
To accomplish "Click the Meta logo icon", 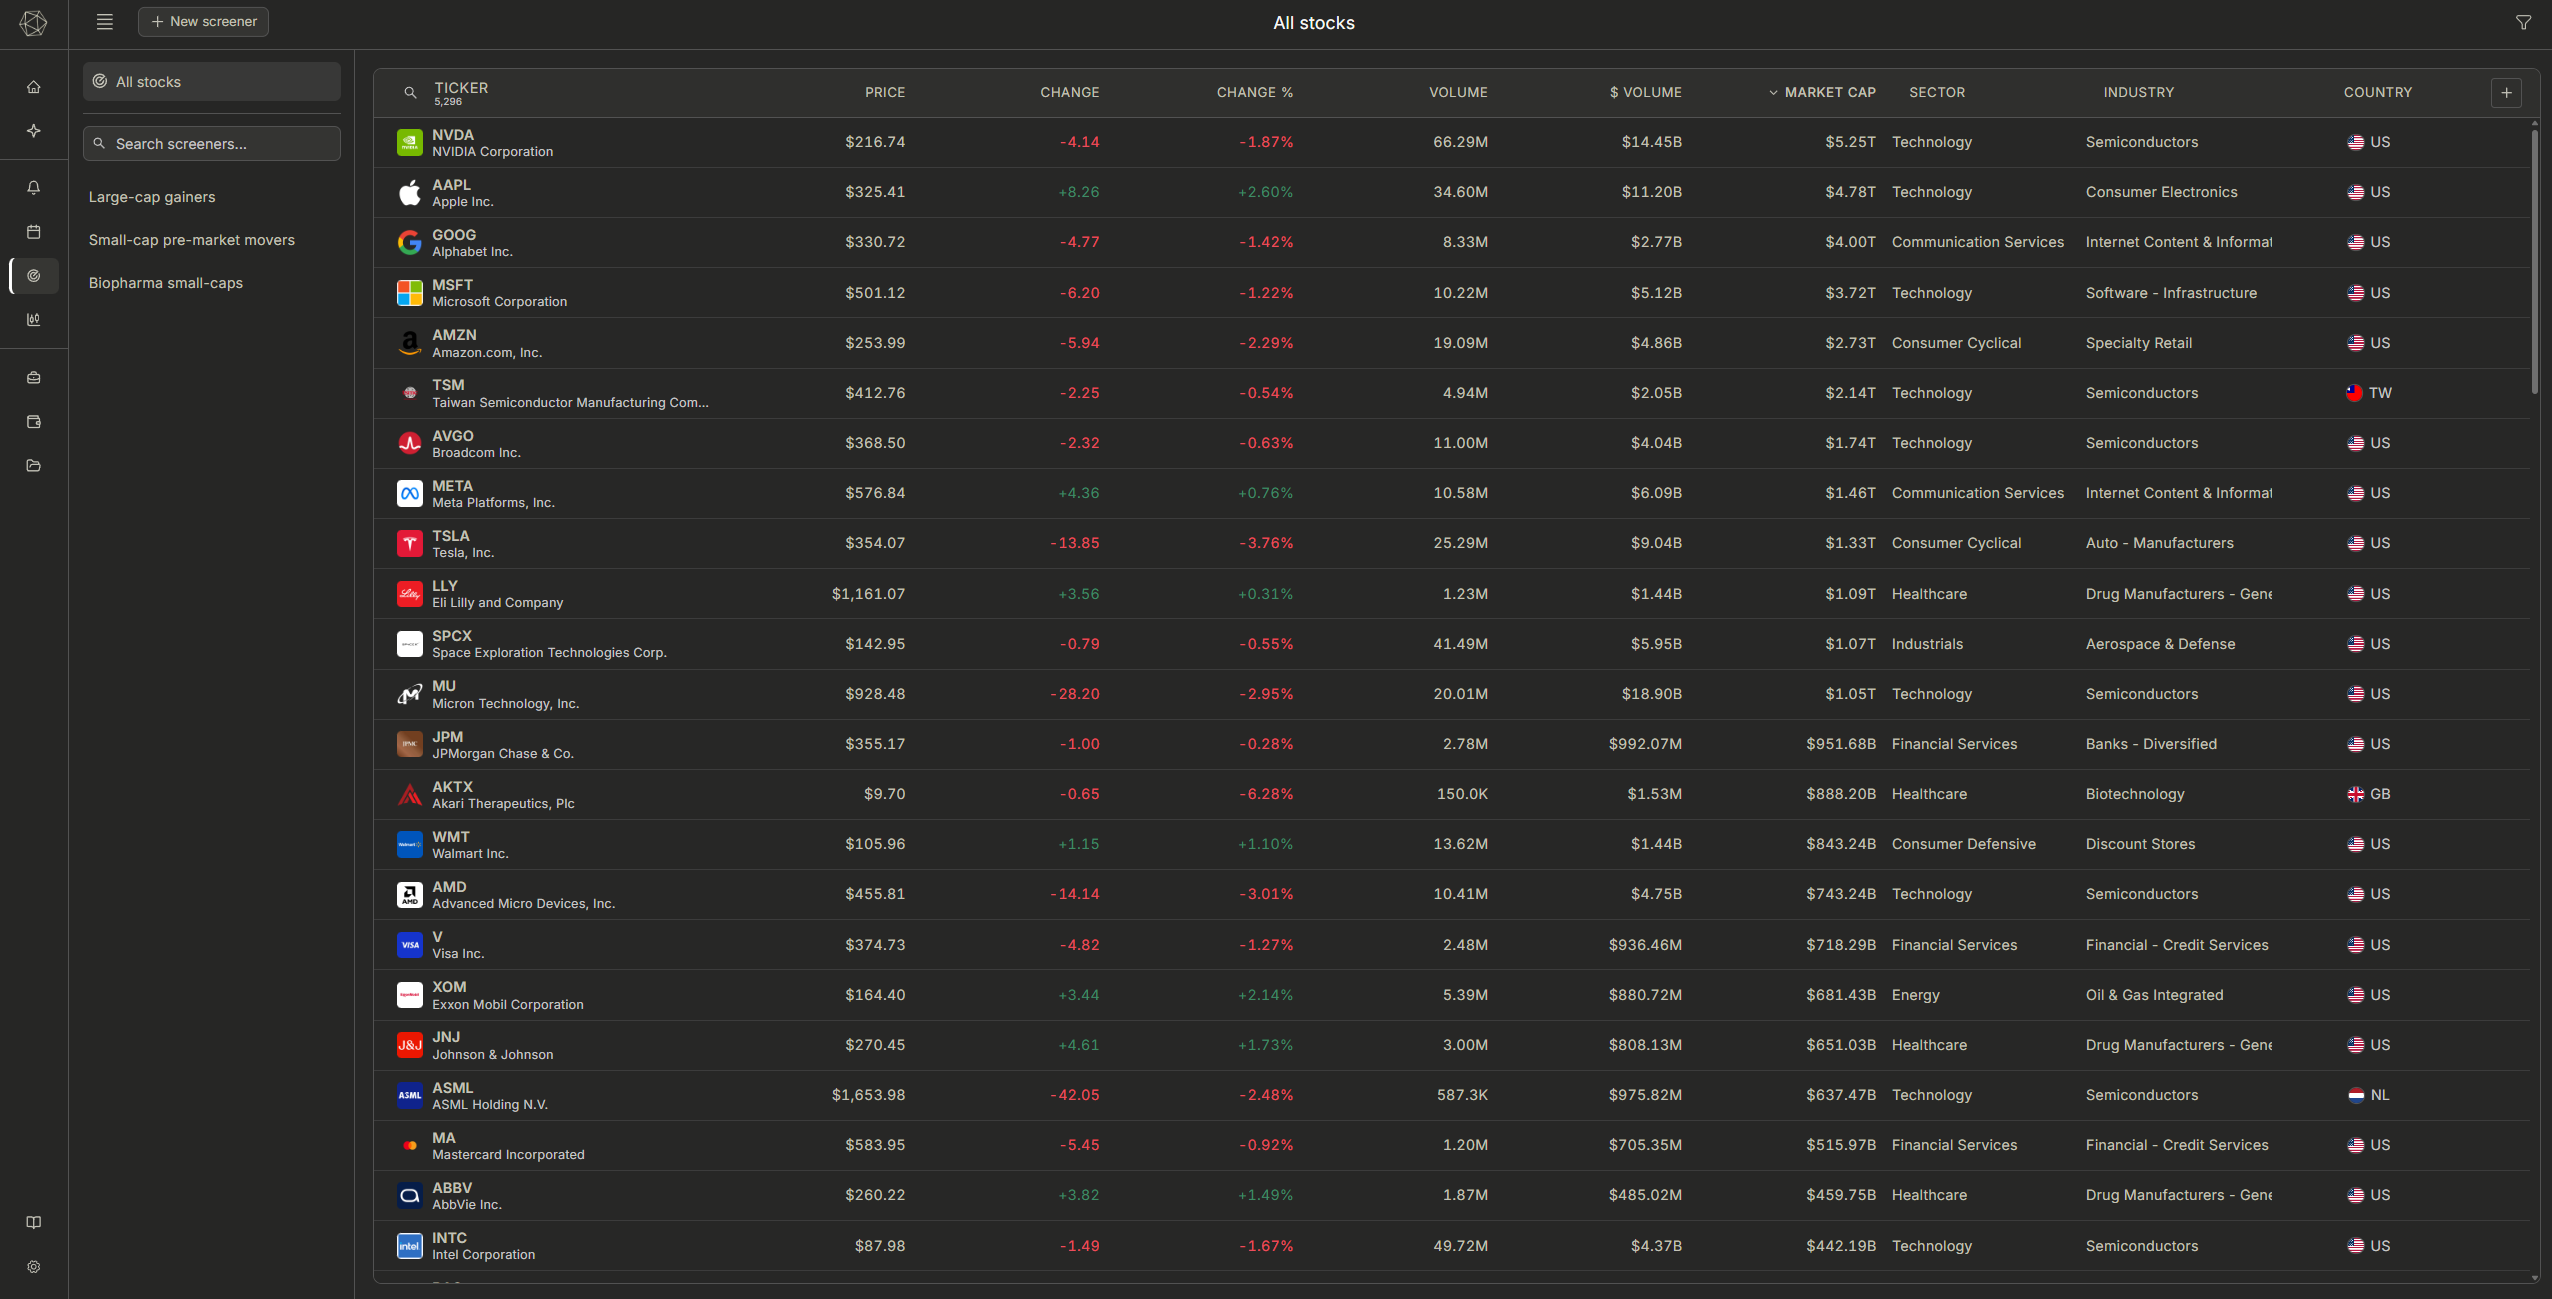I will tap(410, 494).
